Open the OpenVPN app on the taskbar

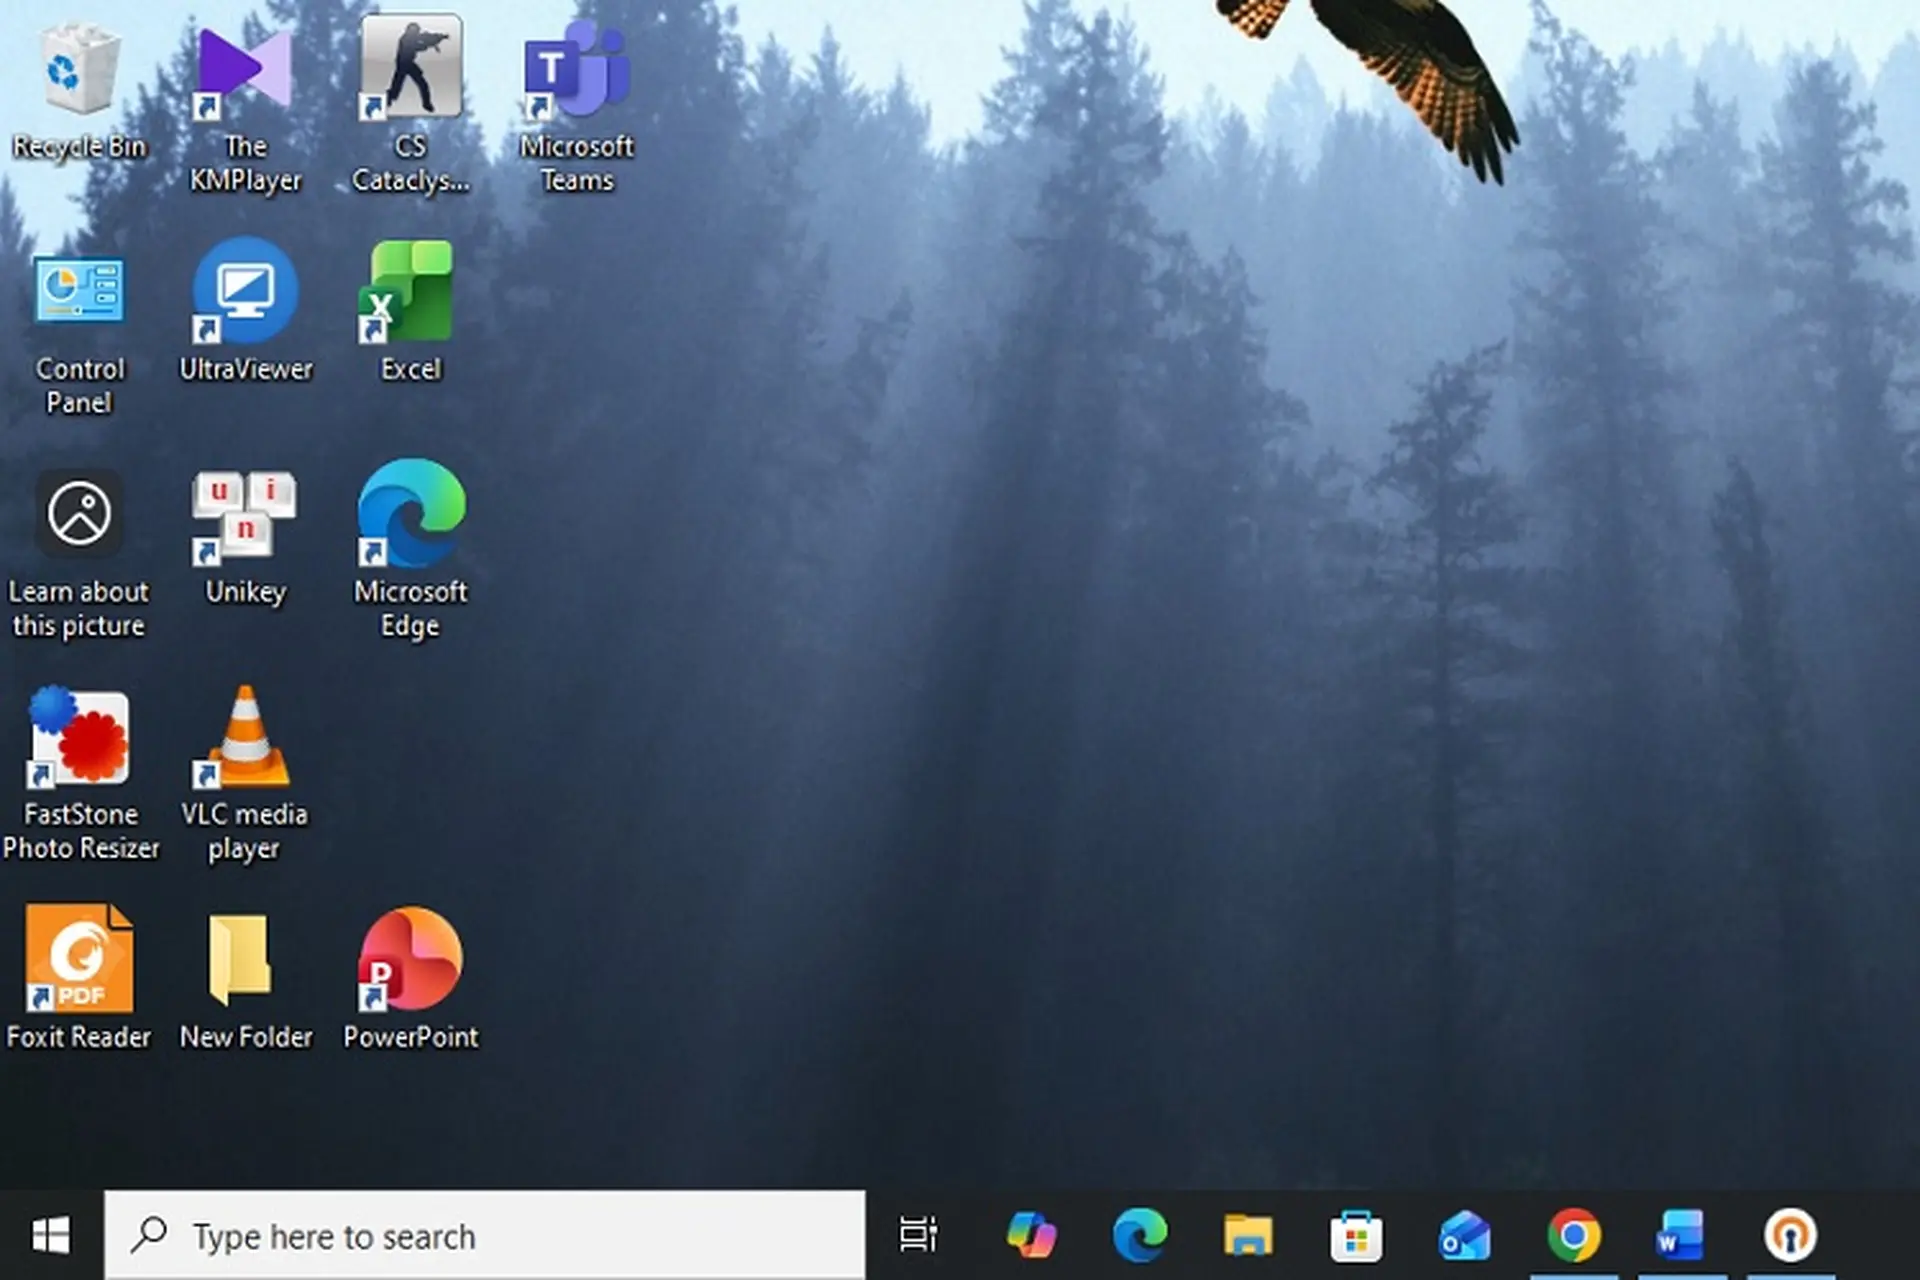tap(1790, 1235)
